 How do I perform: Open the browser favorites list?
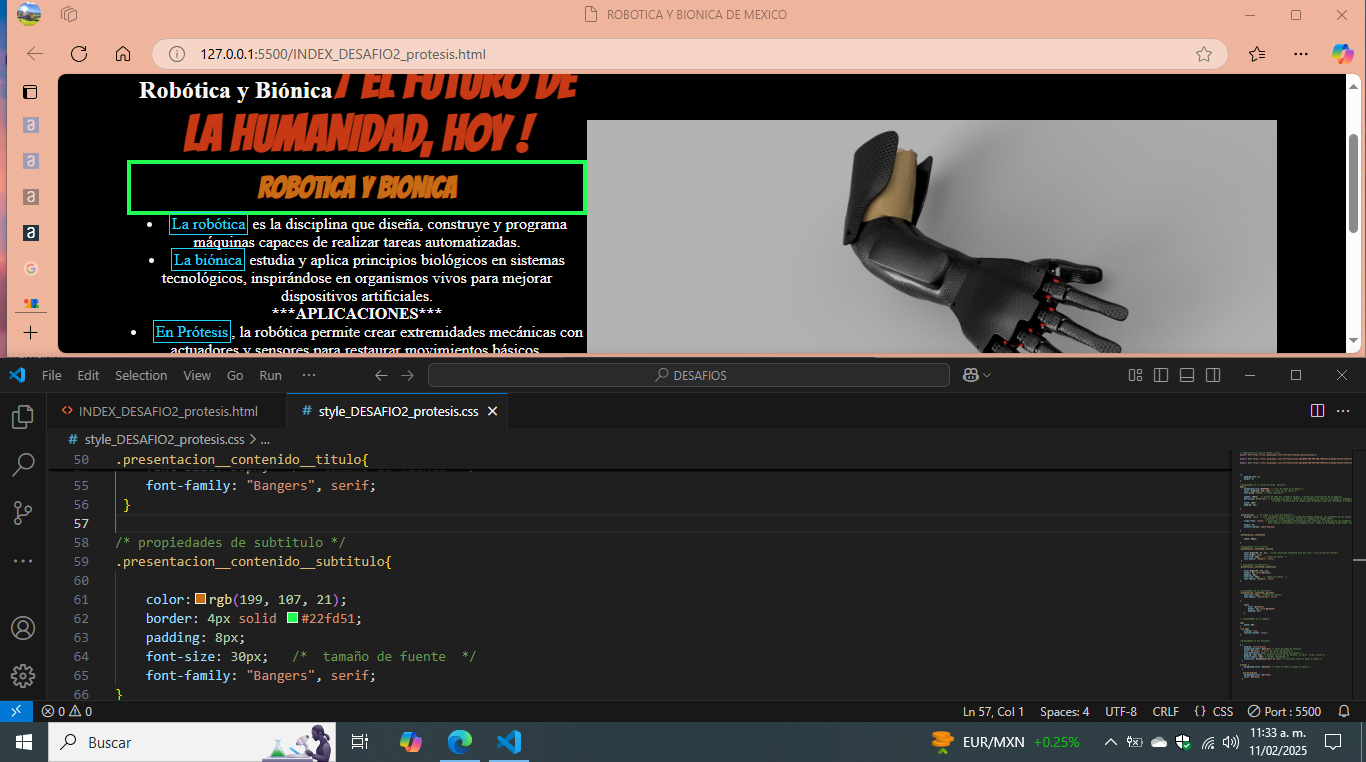[x=1257, y=54]
